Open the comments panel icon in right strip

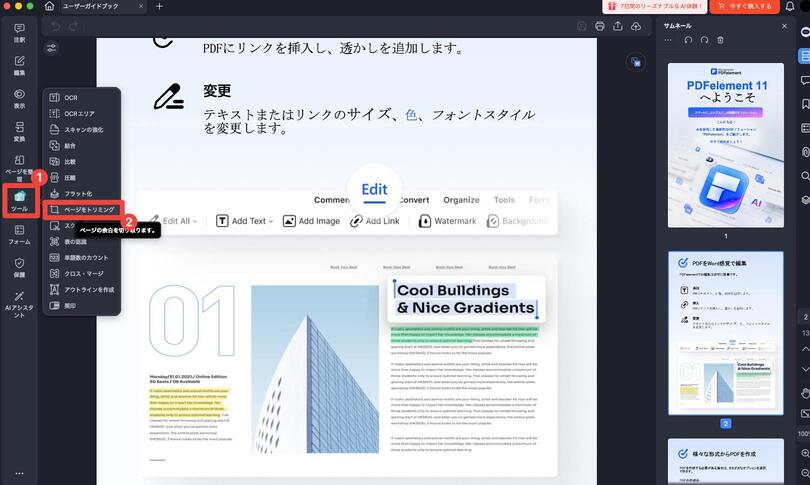tap(805, 81)
